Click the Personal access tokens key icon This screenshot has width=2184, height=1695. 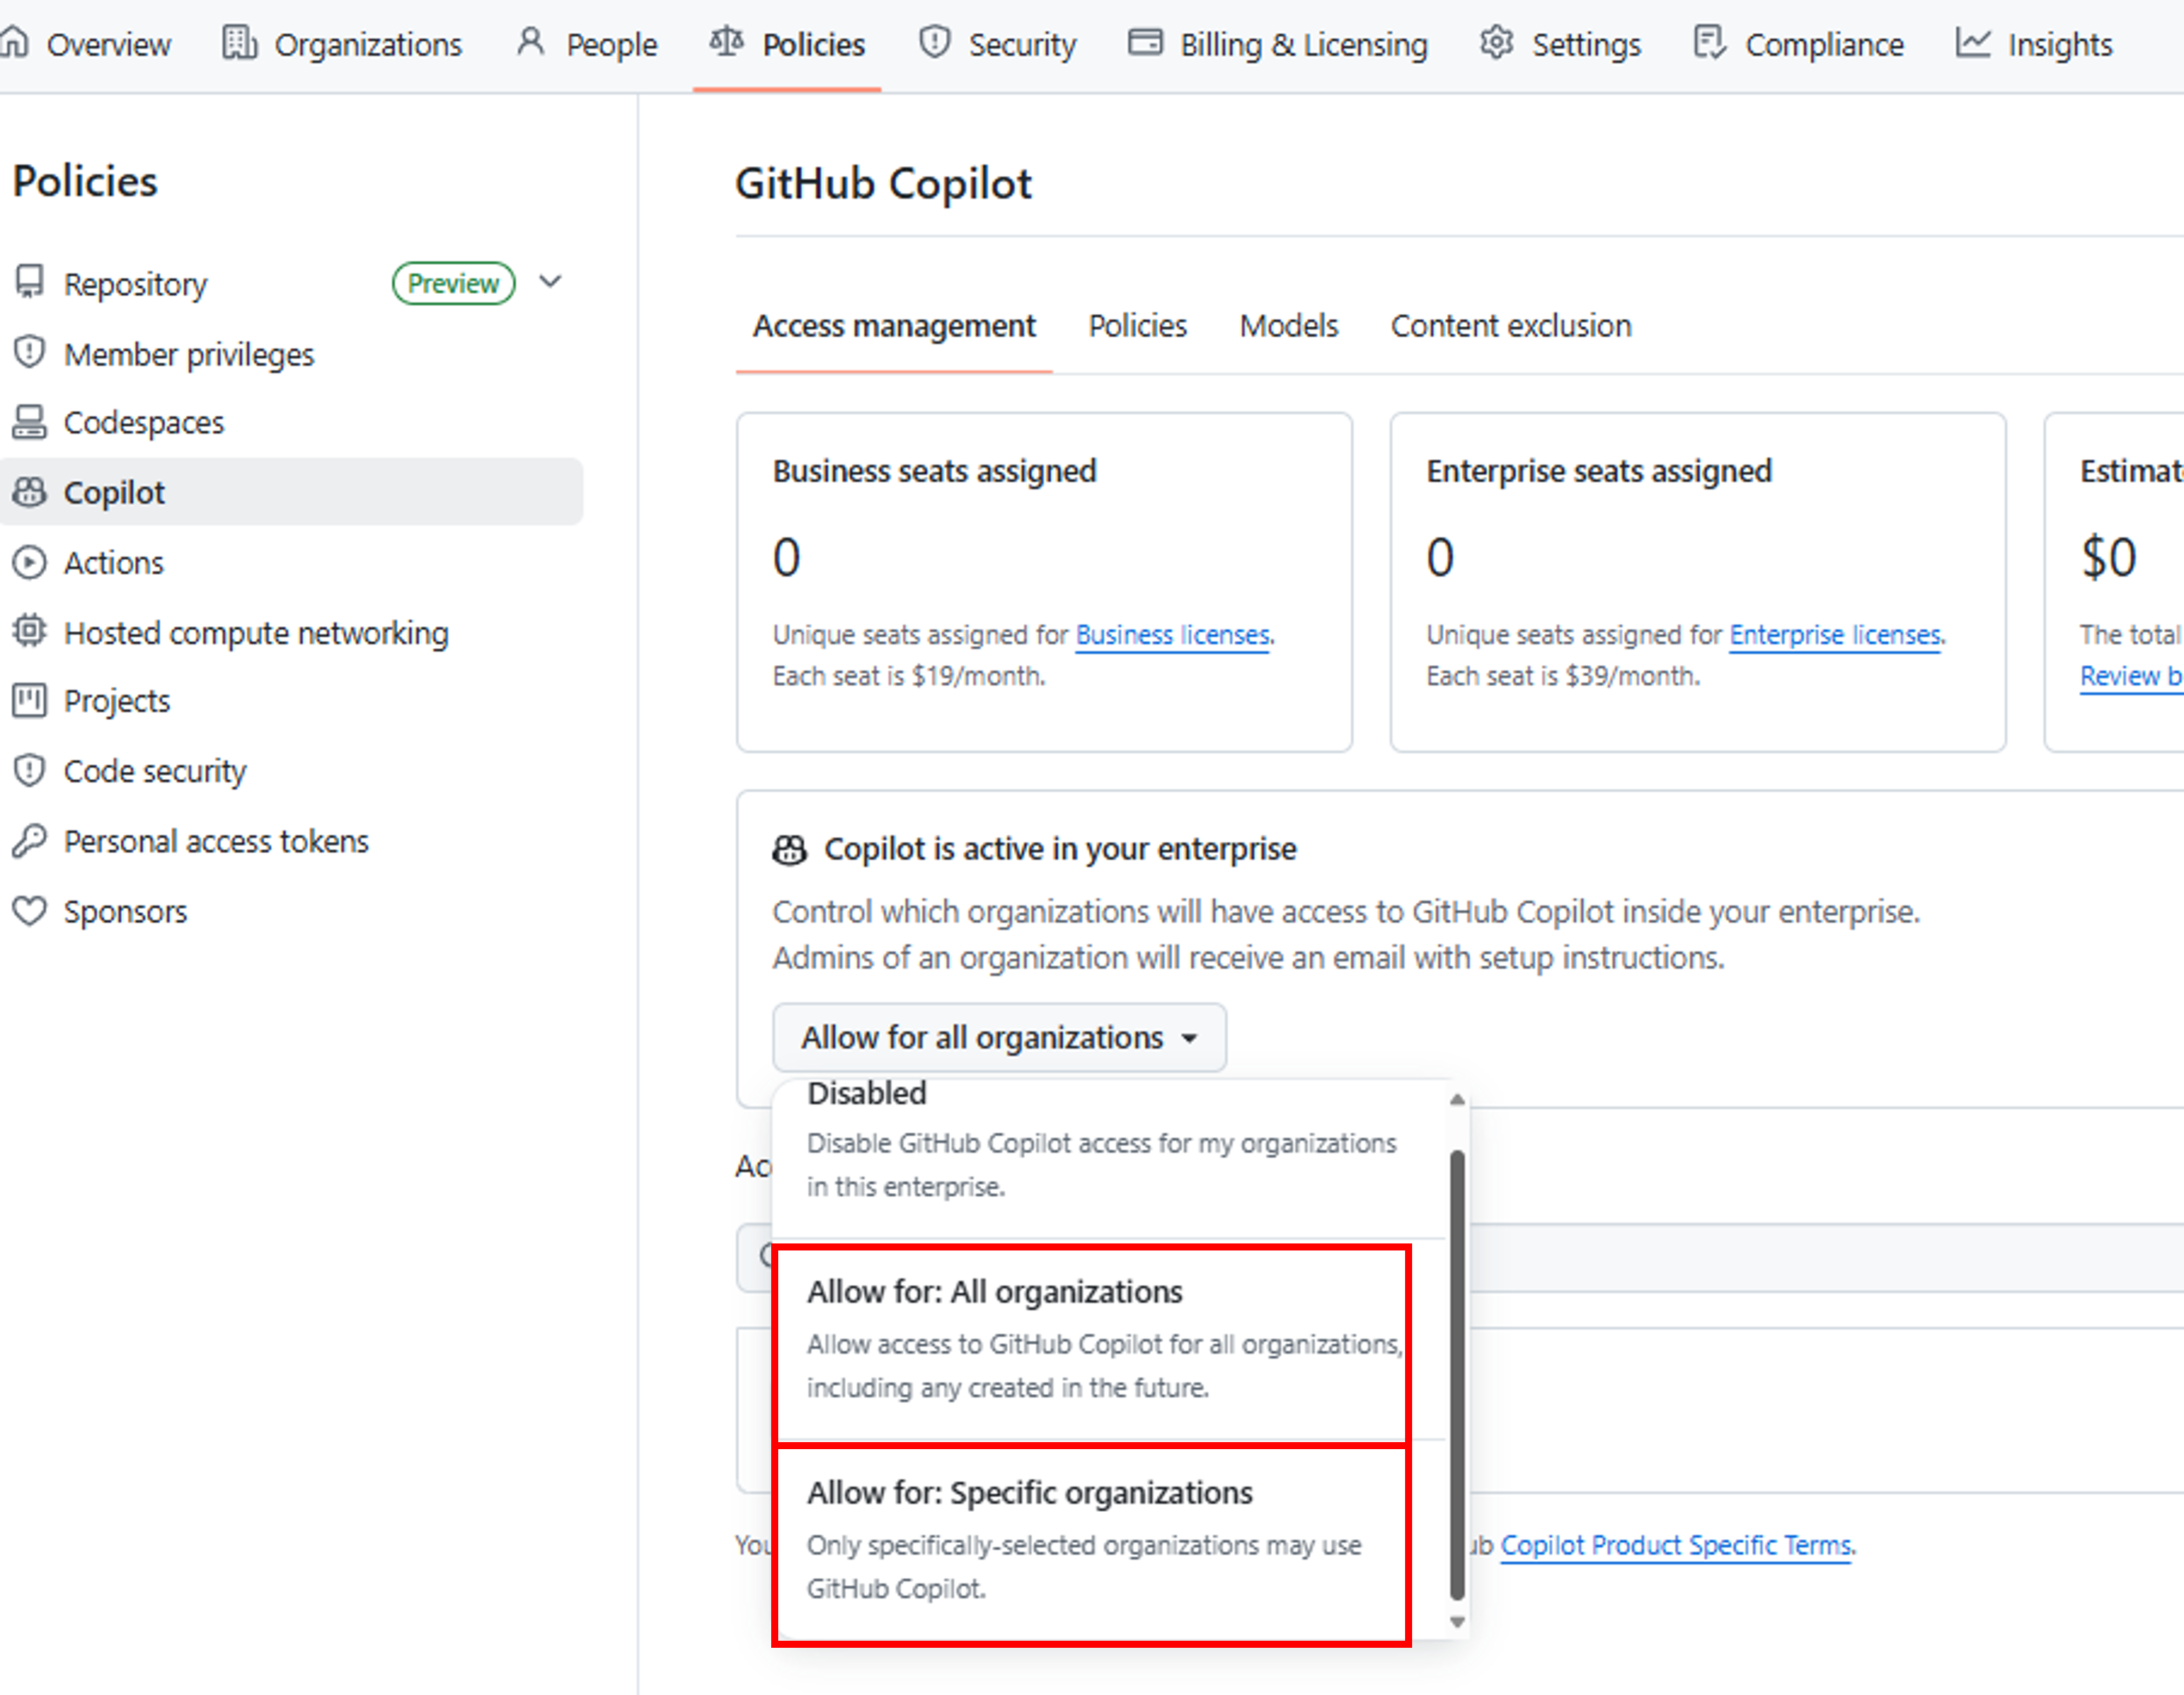pos(29,840)
